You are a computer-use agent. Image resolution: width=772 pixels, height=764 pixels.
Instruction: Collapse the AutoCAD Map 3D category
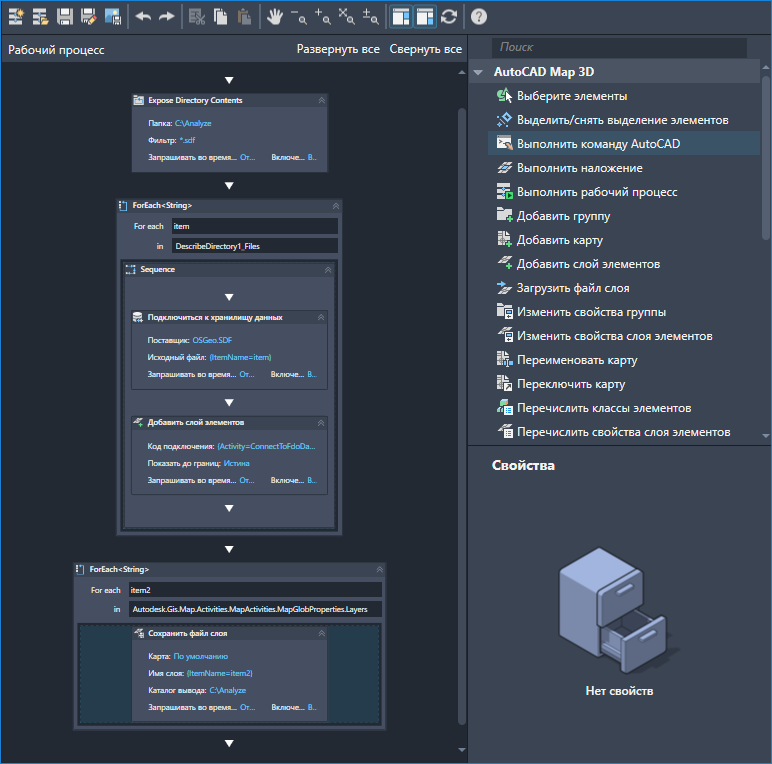click(x=478, y=72)
